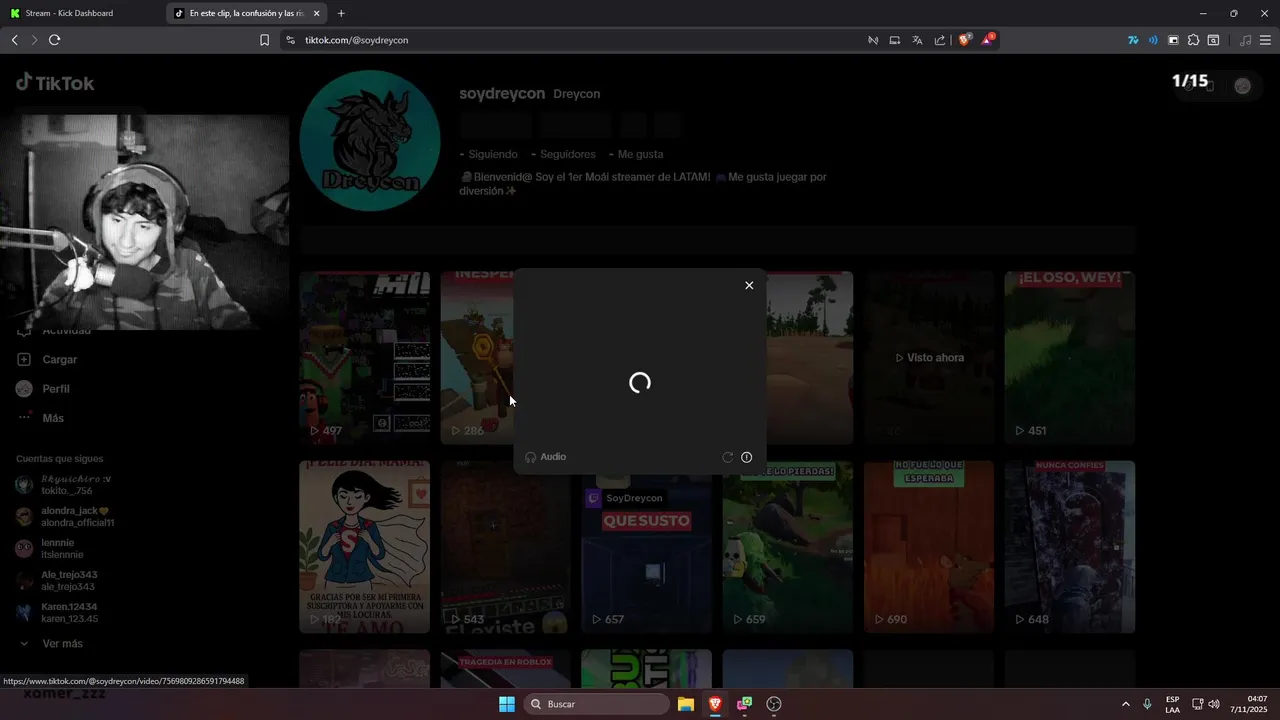Image resolution: width=1280 pixels, height=720 pixels.
Task: Open the Seguidores followers count
Action: pyautogui.click(x=564, y=154)
